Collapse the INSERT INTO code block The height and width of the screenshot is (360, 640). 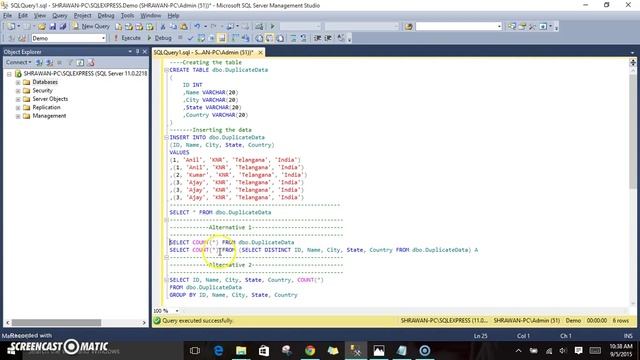(x=166, y=138)
